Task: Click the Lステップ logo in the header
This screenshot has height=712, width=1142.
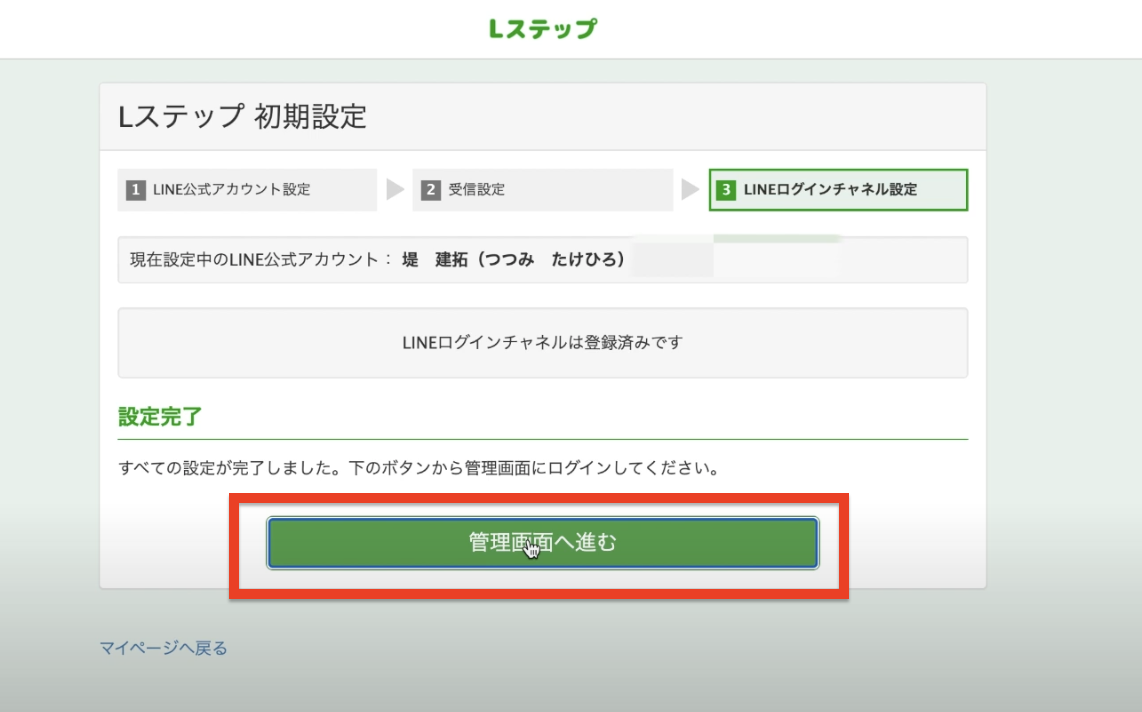Action: (543, 28)
